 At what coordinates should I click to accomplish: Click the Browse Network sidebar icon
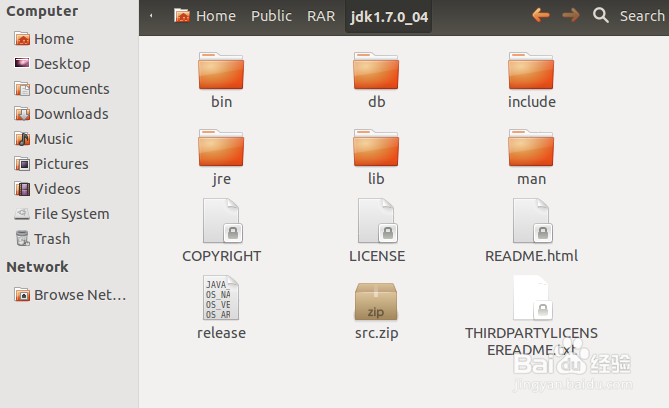(x=22, y=295)
